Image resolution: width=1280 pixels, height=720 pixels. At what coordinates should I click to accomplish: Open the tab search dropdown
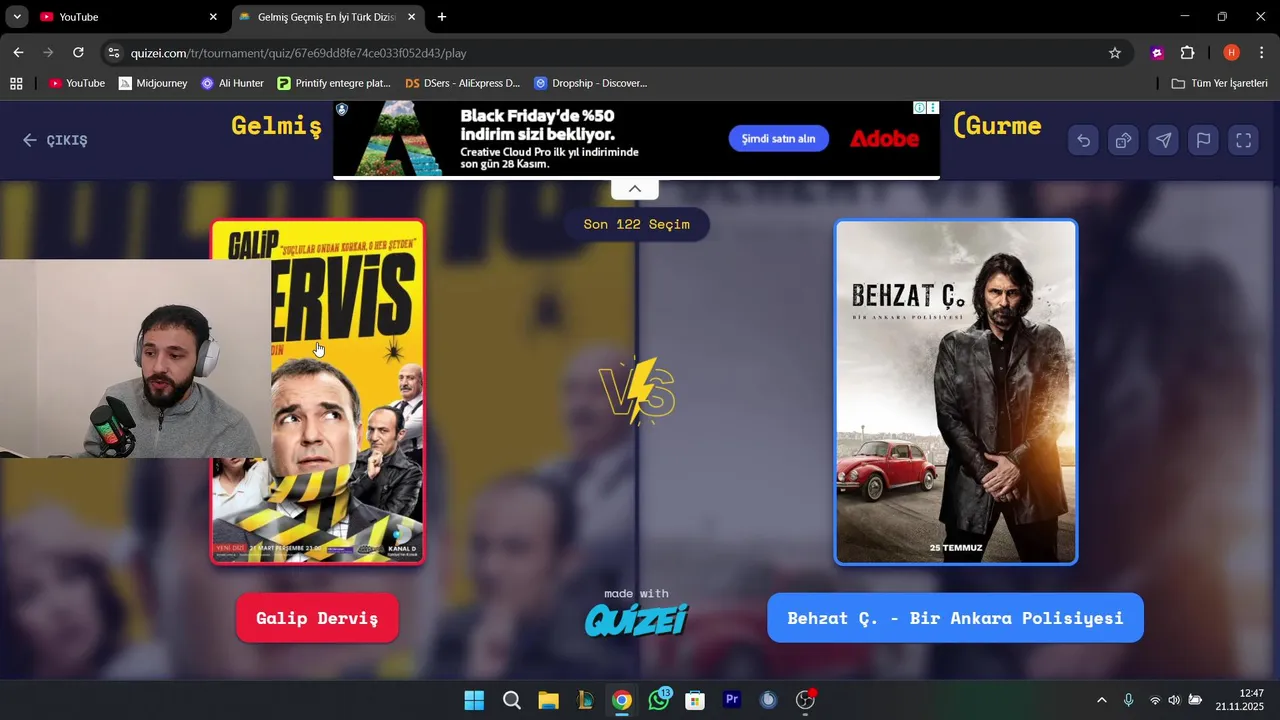[16, 17]
